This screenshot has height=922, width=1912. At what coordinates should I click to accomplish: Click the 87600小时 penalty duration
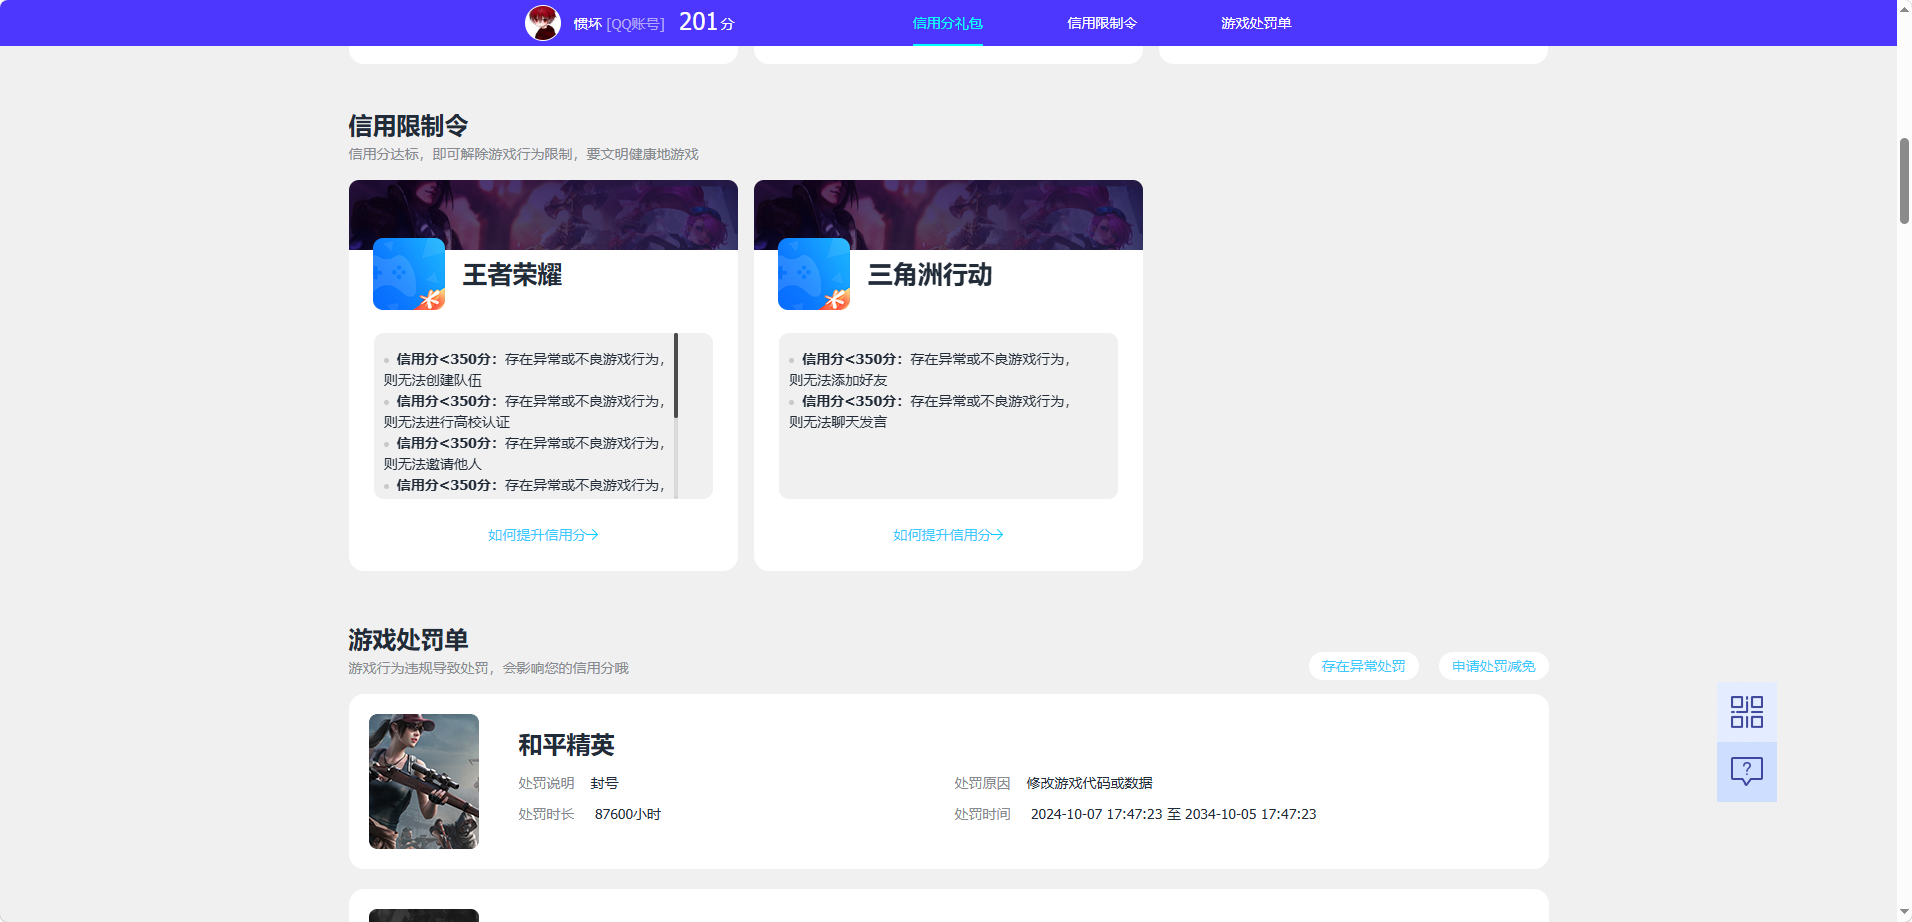(x=627, y=814)
